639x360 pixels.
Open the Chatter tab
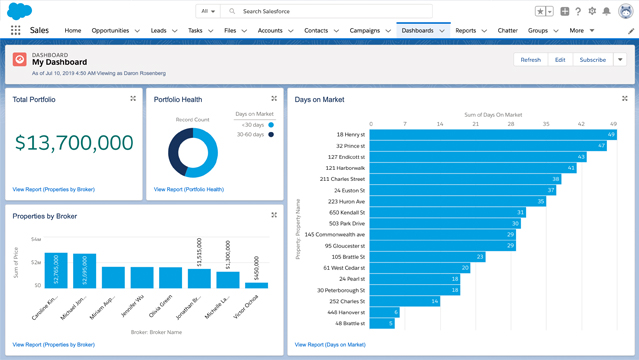(x=507, y=31)
